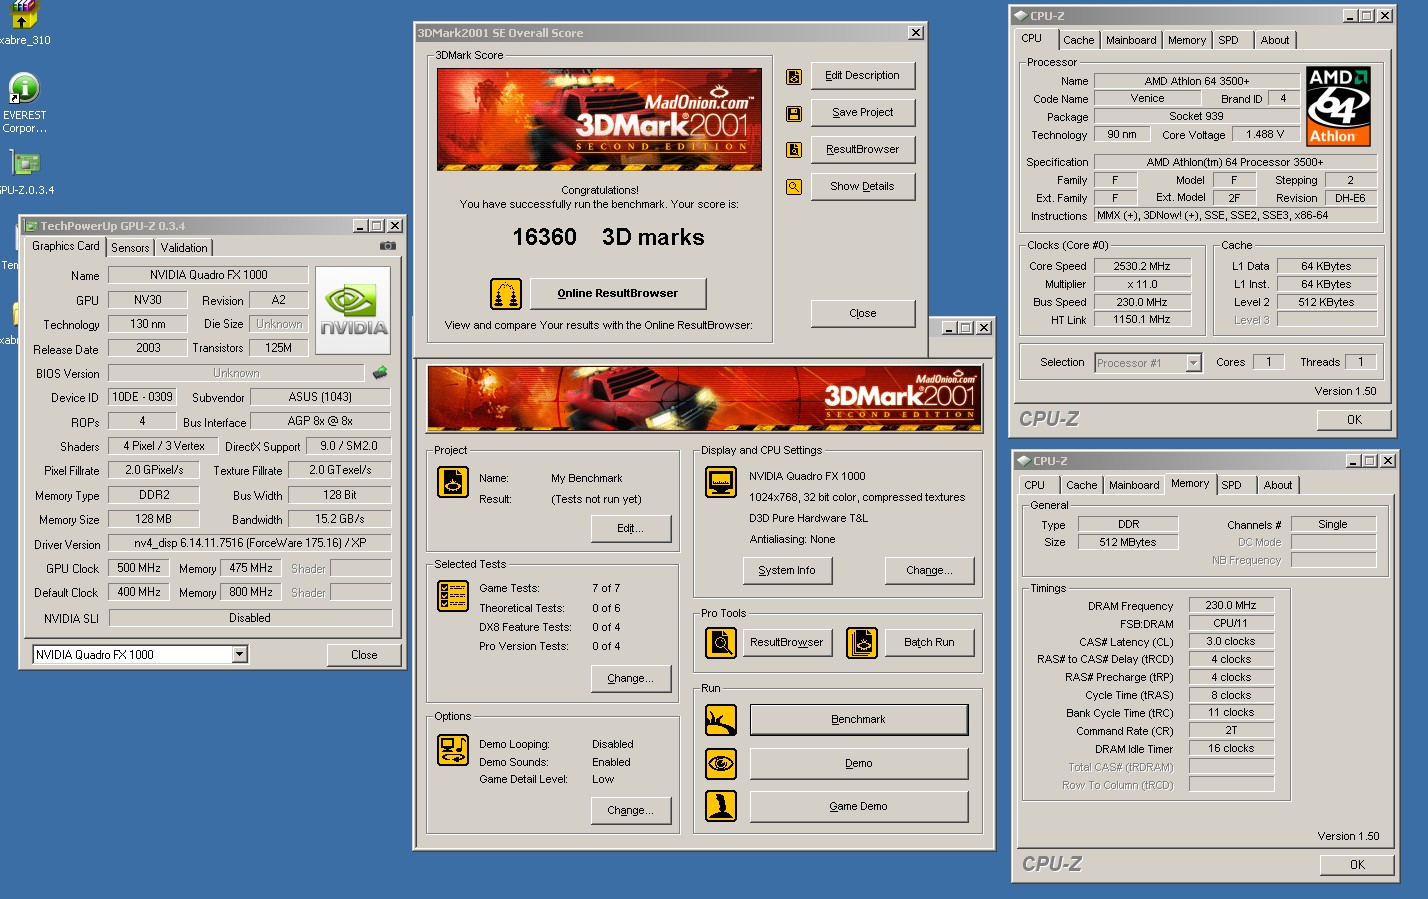1428x899 pixels.
Task: Click the Benchmark run icon
Action: click(721, 720)
